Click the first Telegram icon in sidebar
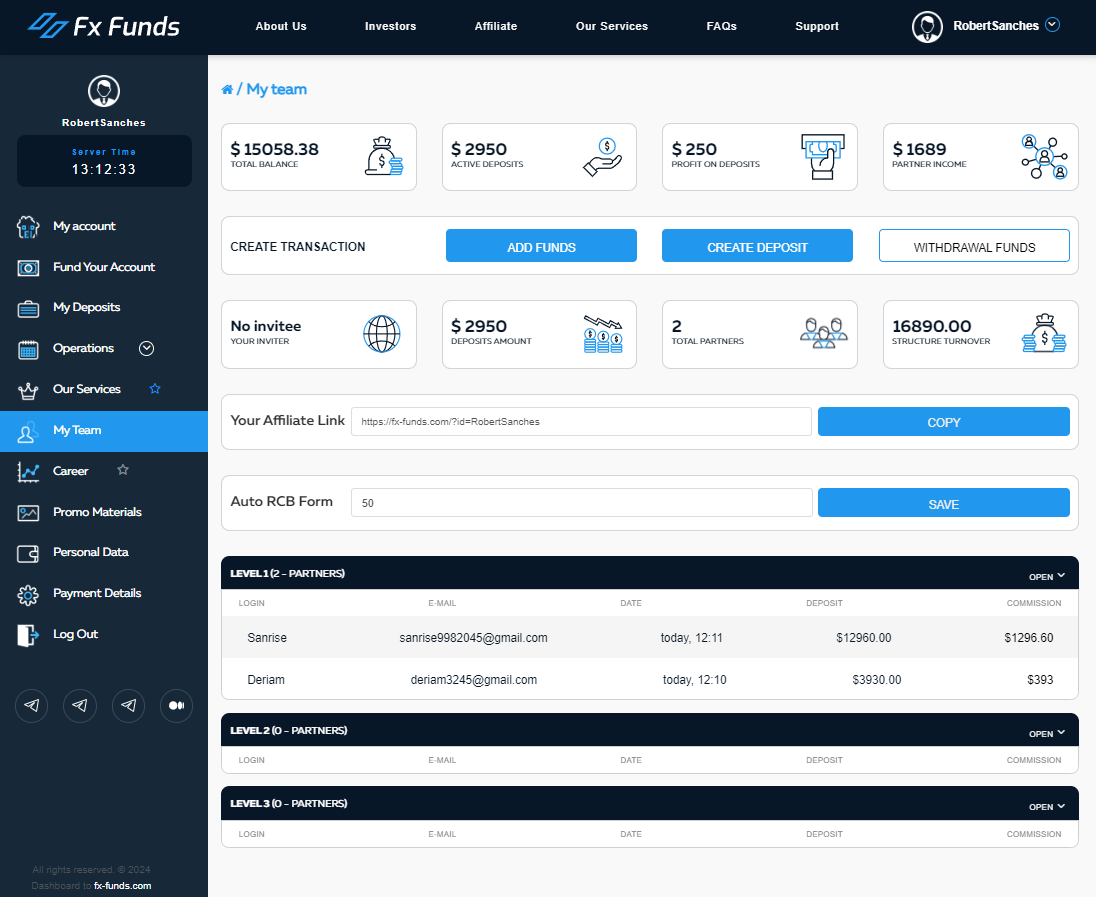 click(32, 706)
